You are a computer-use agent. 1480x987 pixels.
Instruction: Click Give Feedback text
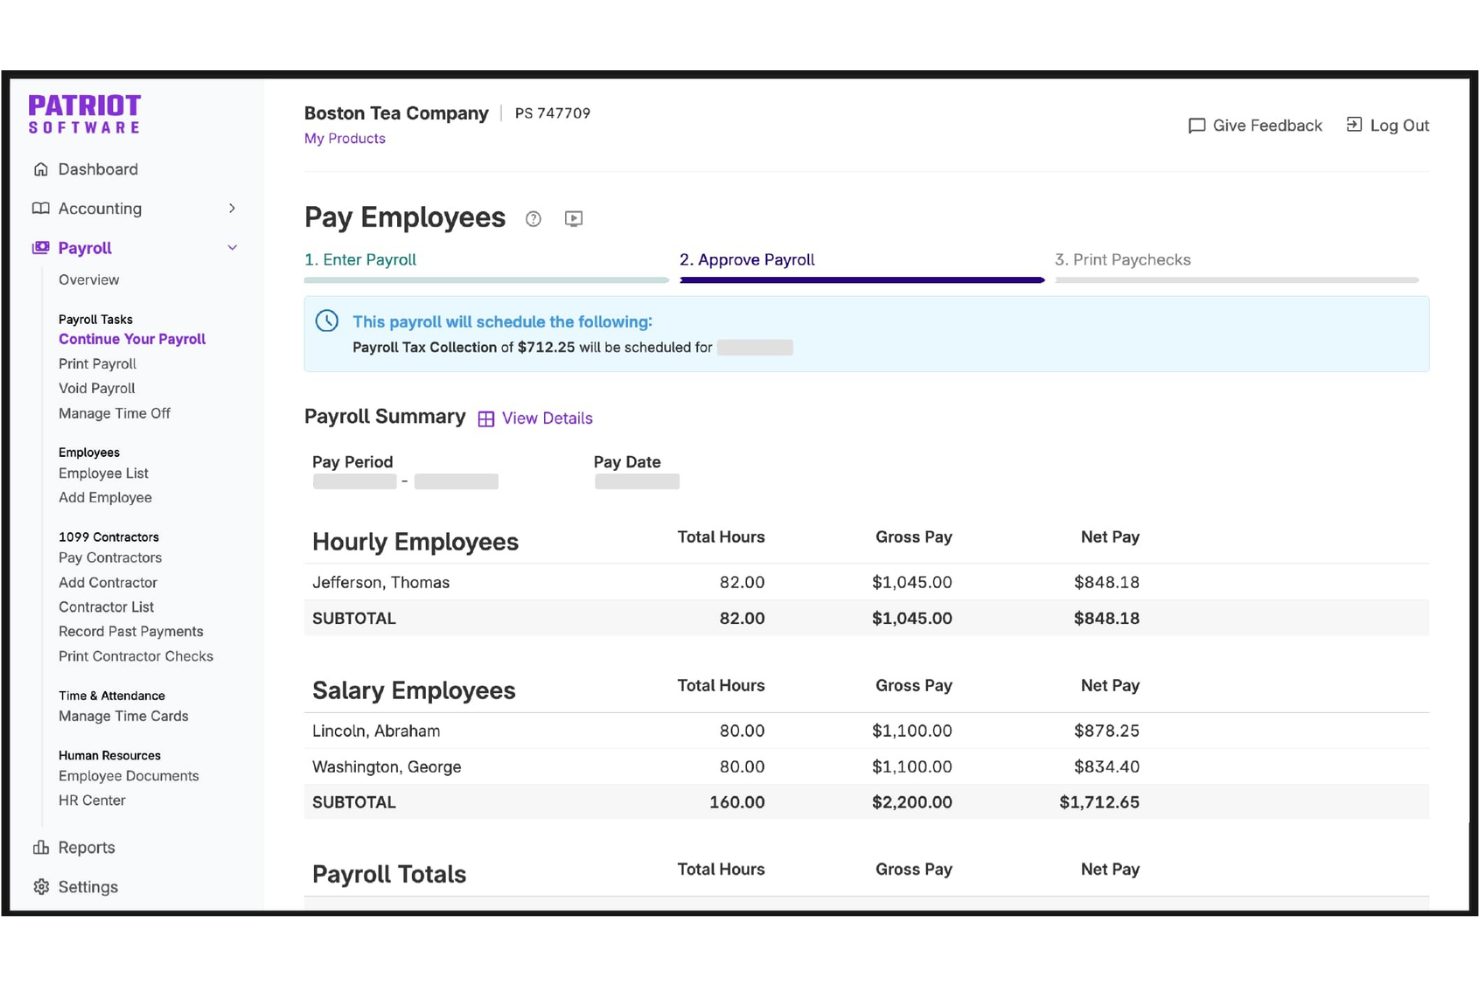click(x=1267, y=125)
